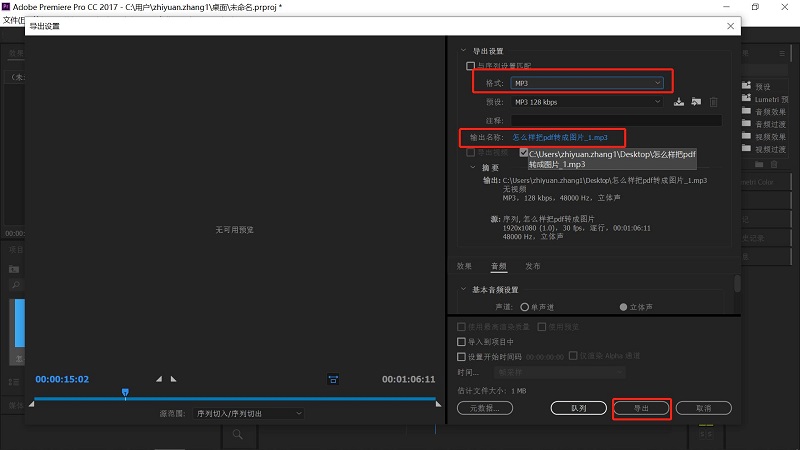800x450 pixels.
Task: Collapse the 导出设置 section
Action: click(x=463, y=51)
